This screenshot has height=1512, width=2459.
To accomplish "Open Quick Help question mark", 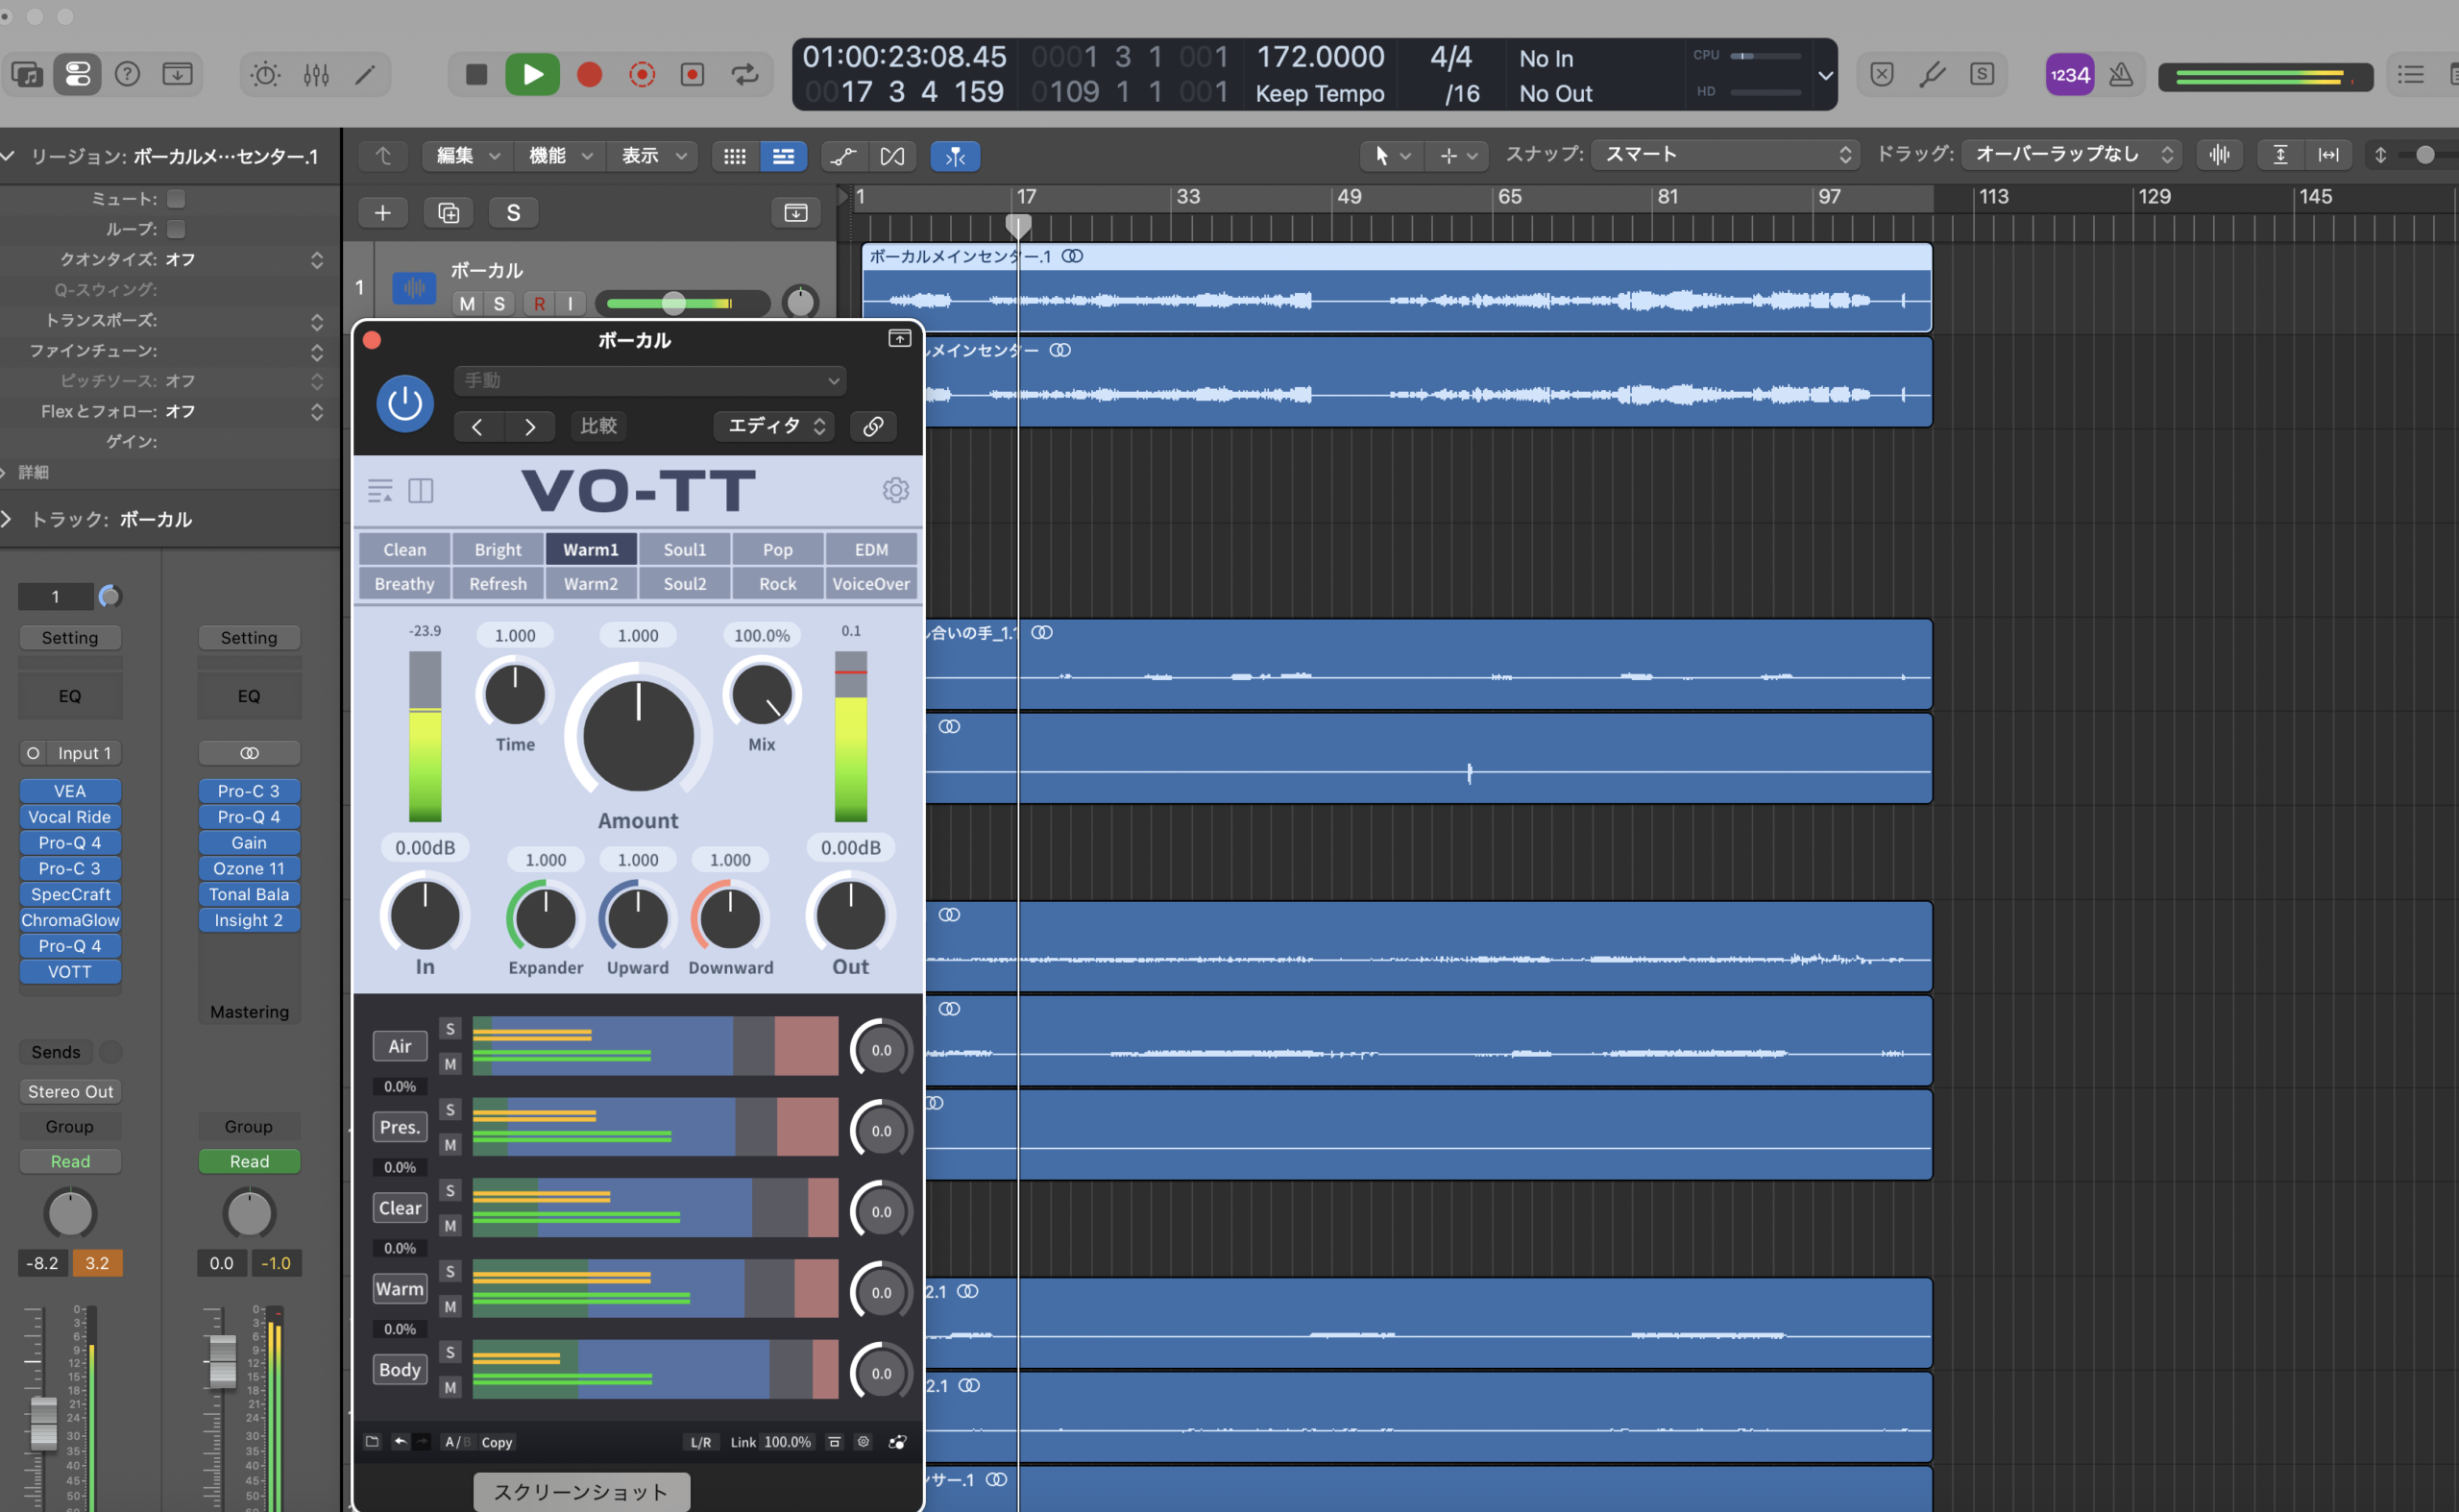I will 127,74.
